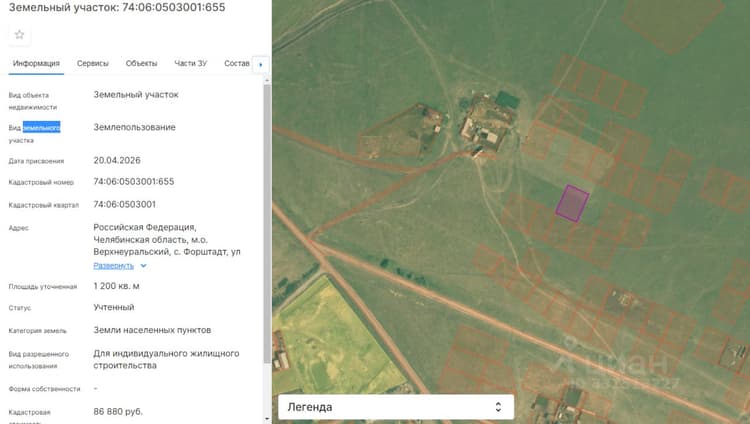
Task: Click the label Дата присвоения
Action: click(36, 161)
